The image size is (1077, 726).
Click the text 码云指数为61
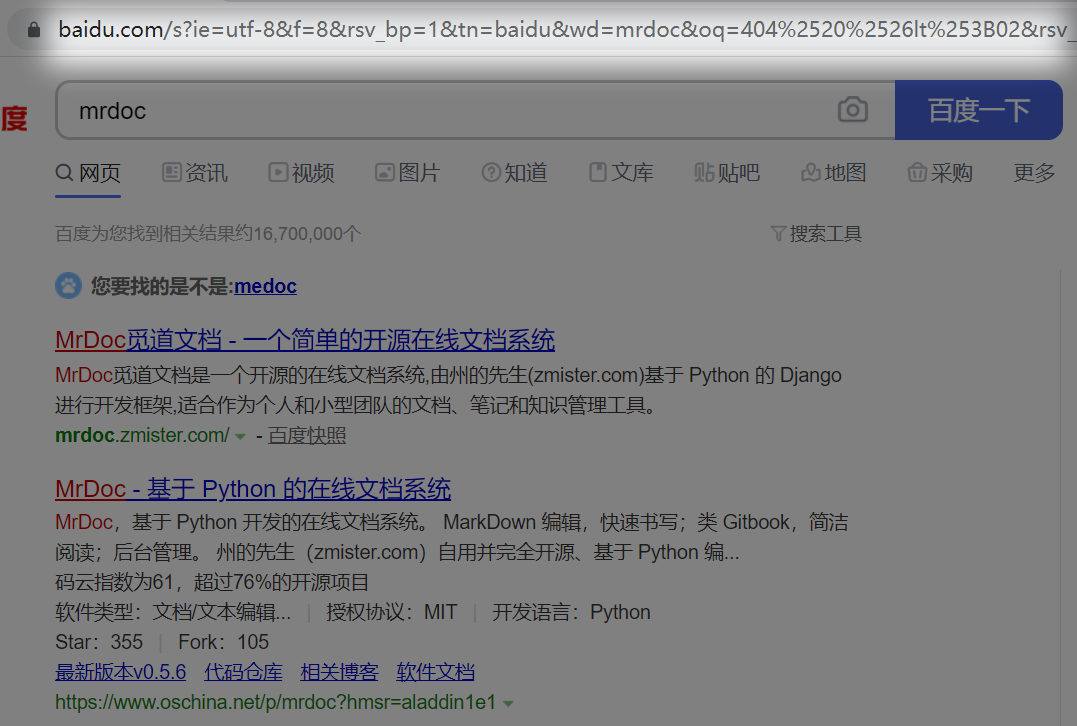(x=114, y=582)
